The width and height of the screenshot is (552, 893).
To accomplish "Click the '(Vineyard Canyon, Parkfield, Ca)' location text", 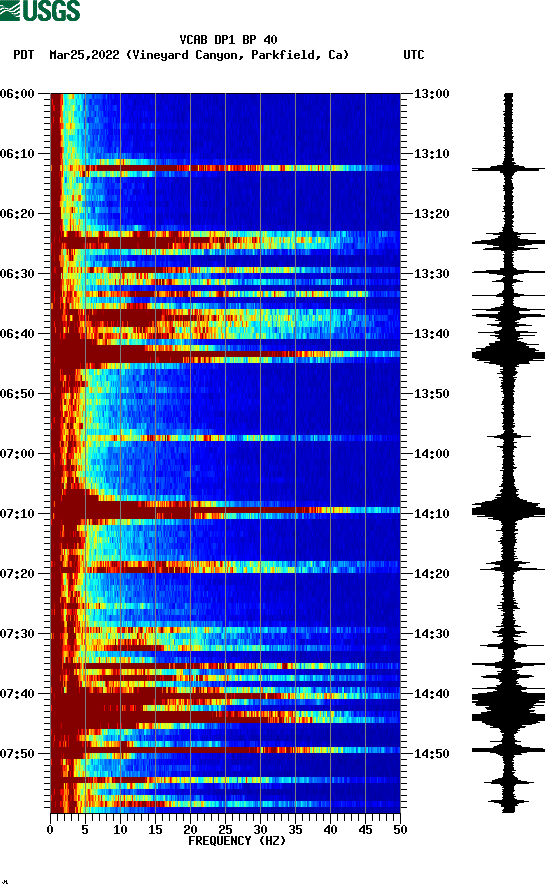I will (238, 55).
